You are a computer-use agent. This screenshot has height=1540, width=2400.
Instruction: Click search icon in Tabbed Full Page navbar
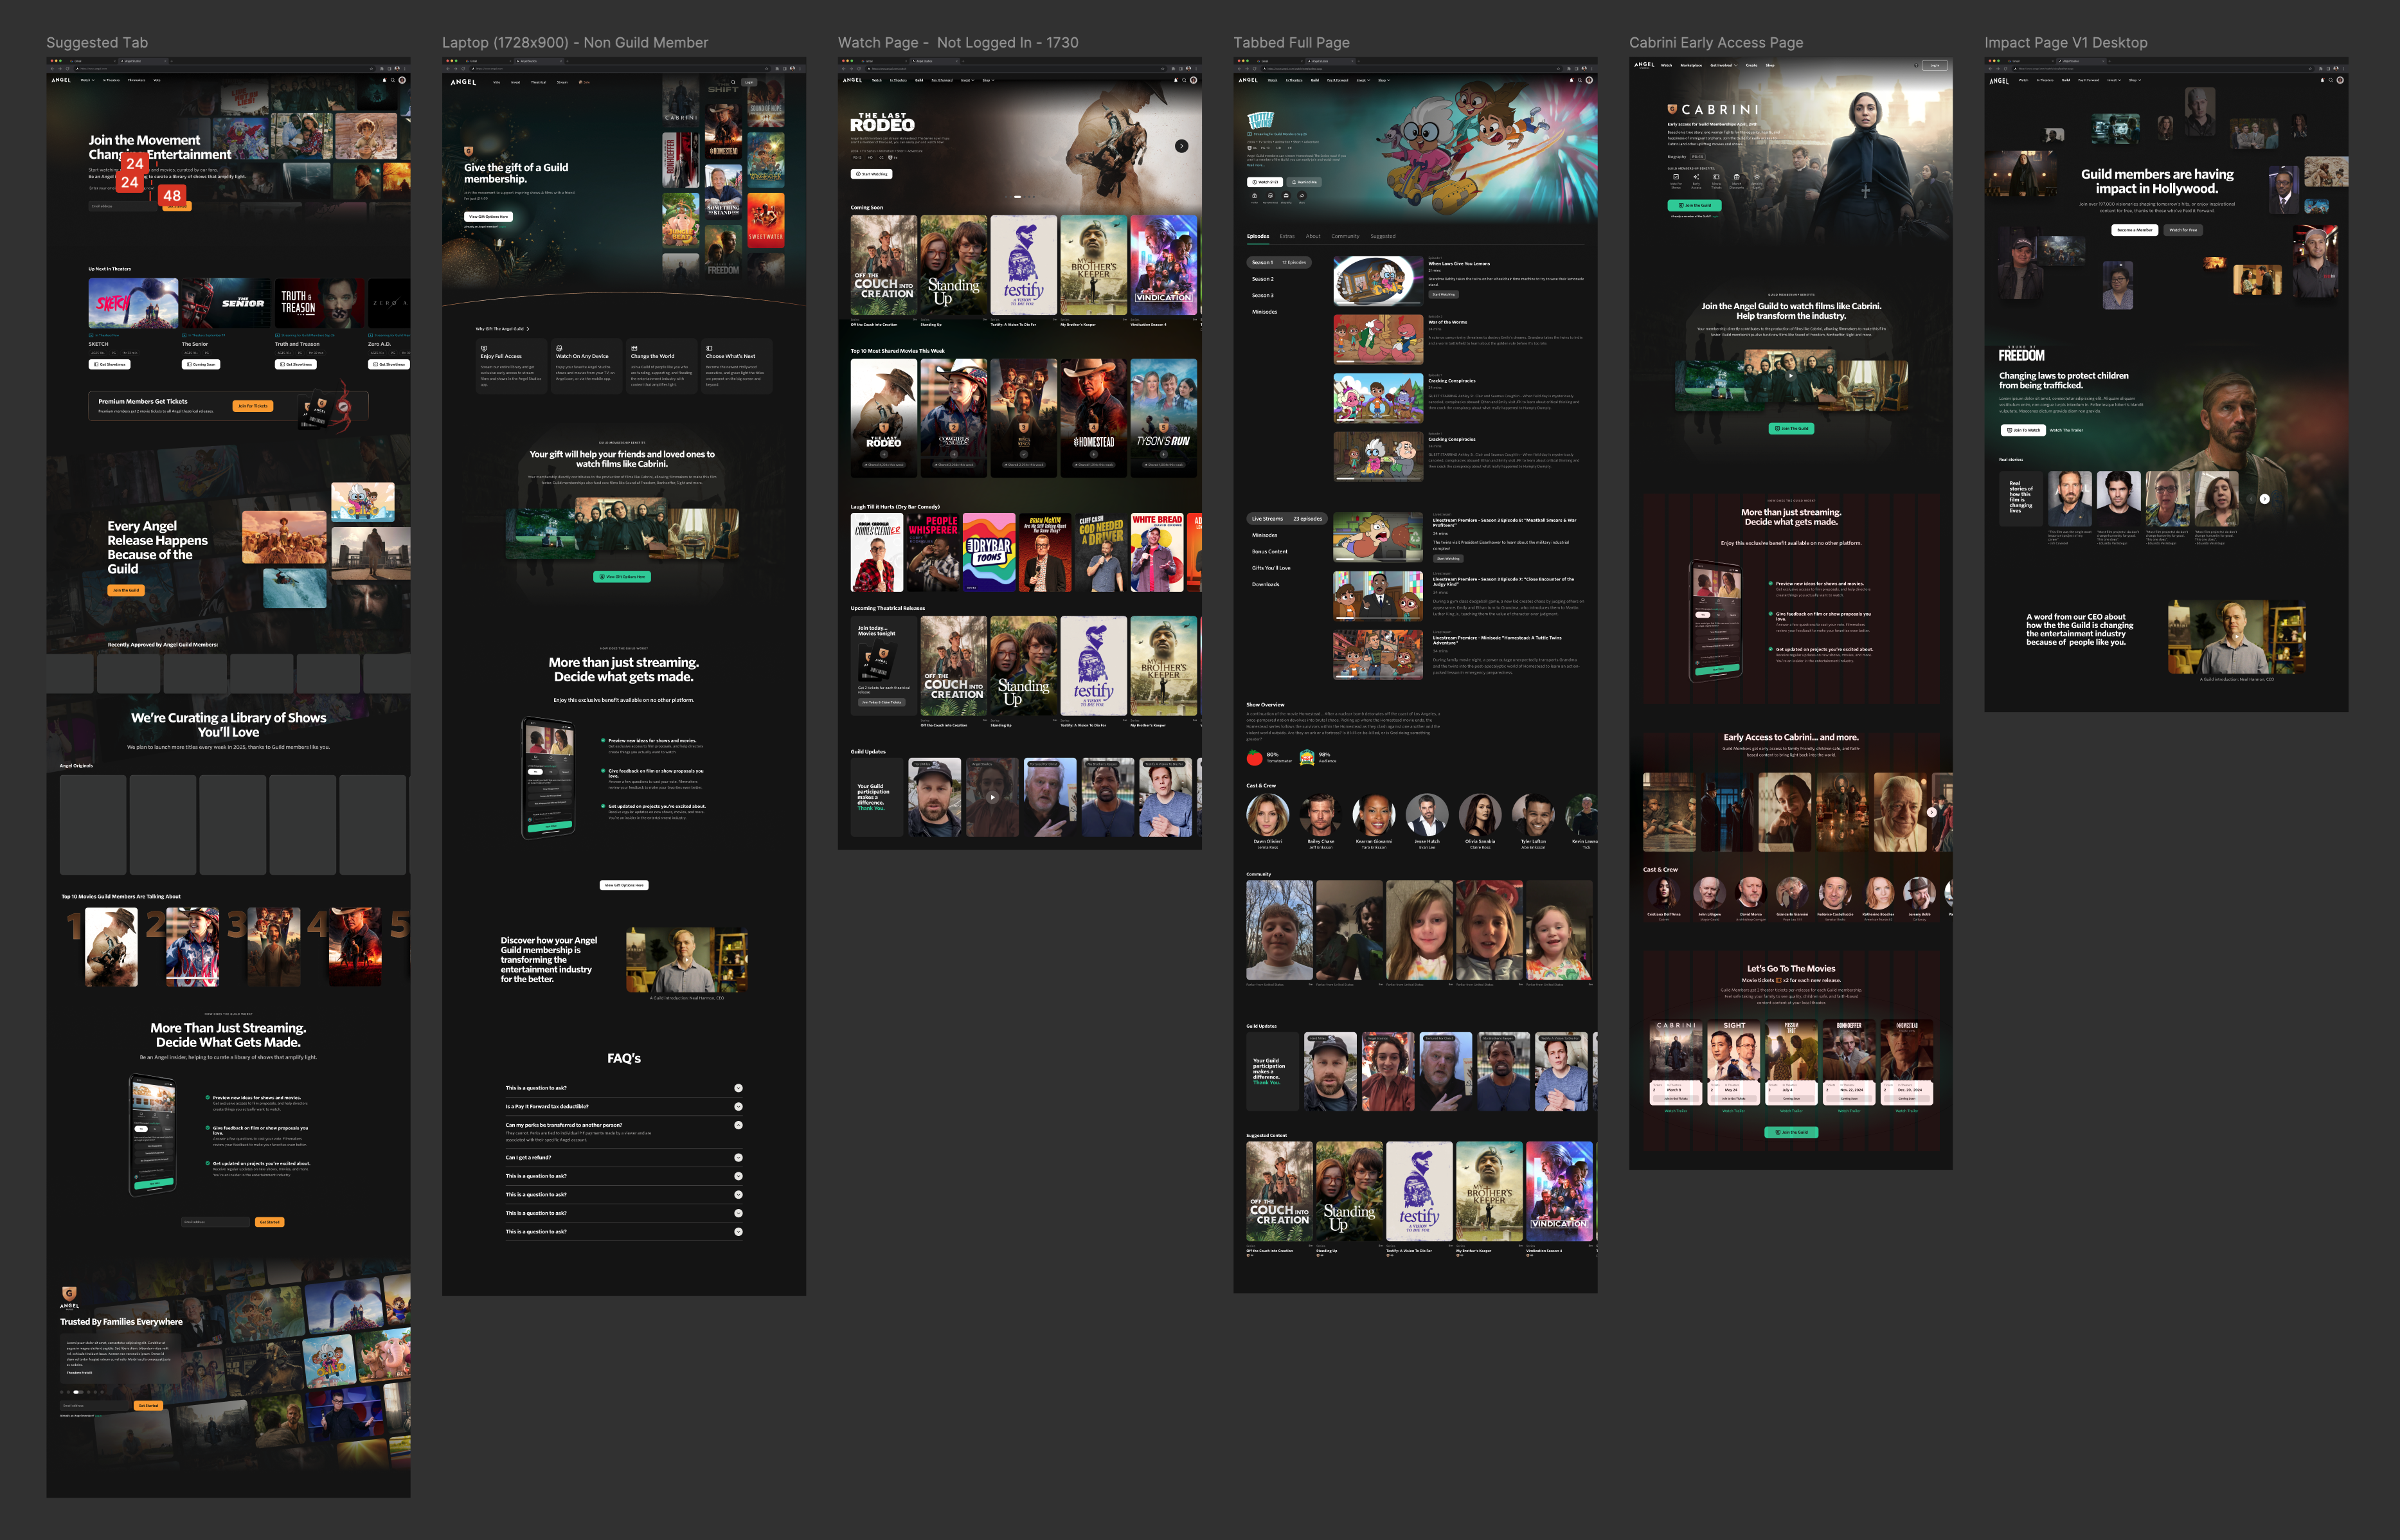click(1580, 80)
